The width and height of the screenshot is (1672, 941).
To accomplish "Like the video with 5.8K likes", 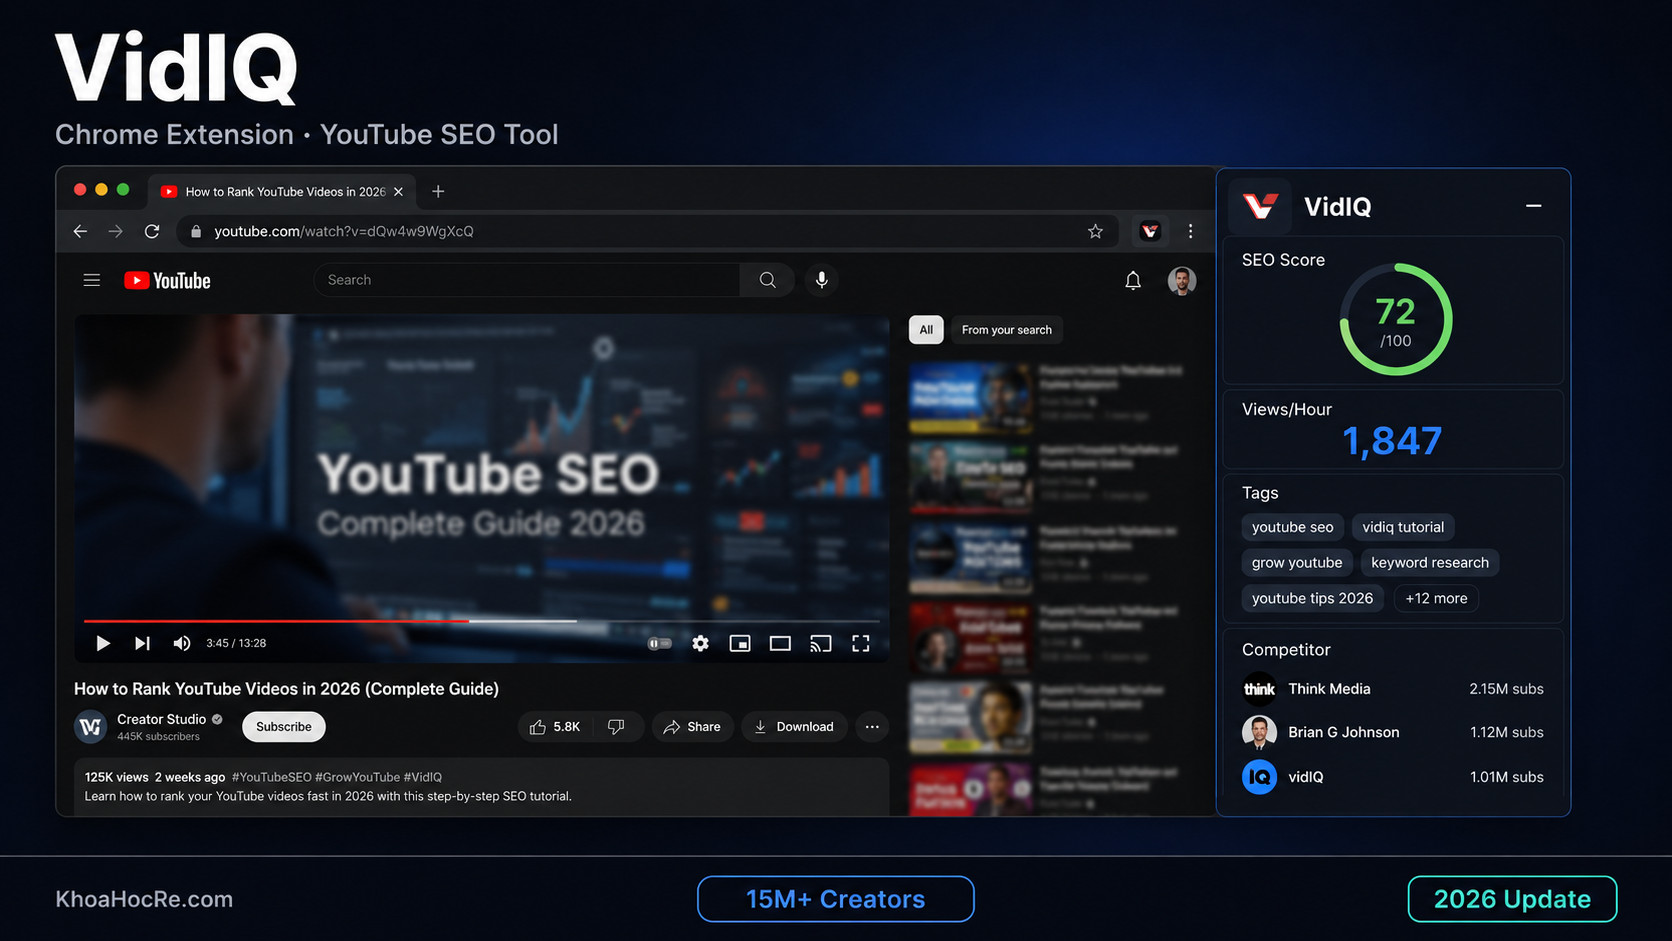I will coord(554,727).
